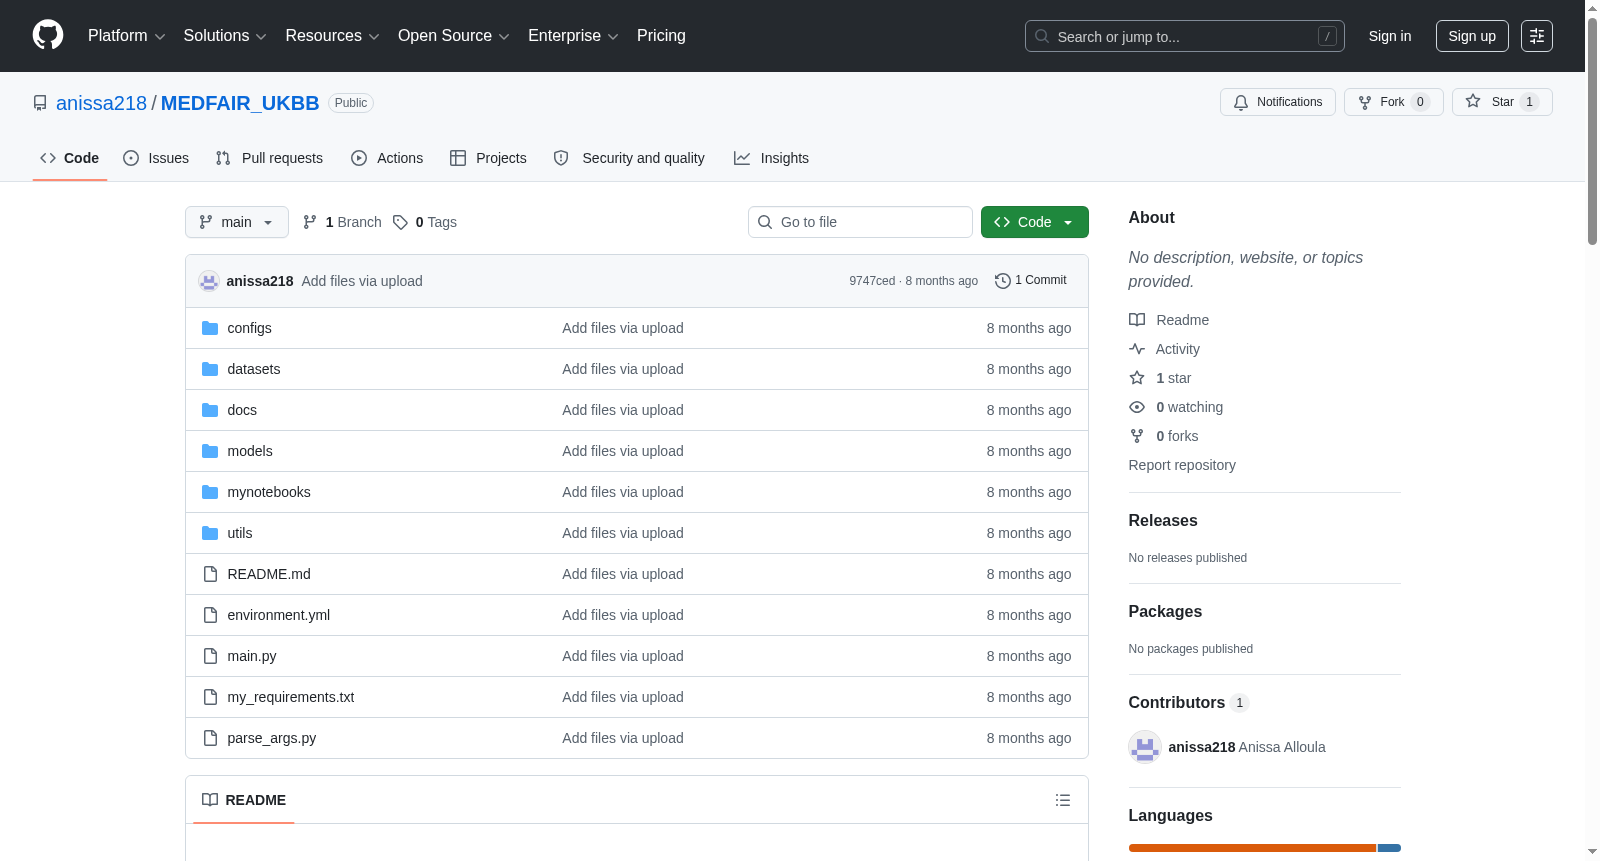Click contributor anissa218 avatar thumbnail
1600x861 pixels.
tap(1145, 747)
